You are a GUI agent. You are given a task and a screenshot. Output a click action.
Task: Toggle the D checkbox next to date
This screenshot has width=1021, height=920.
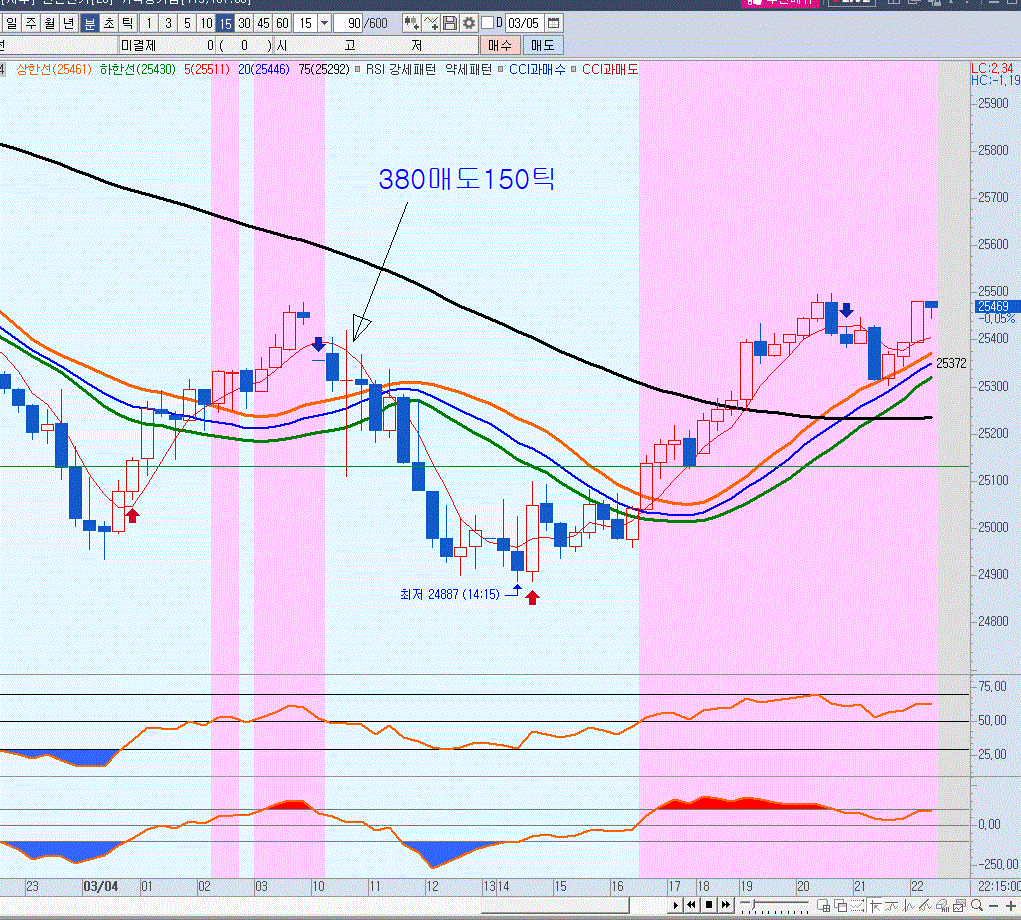[487, 23]
